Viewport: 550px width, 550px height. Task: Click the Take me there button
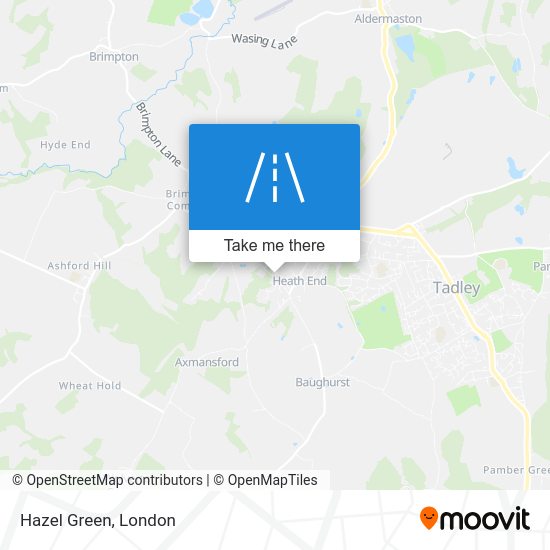coord(274,246)
